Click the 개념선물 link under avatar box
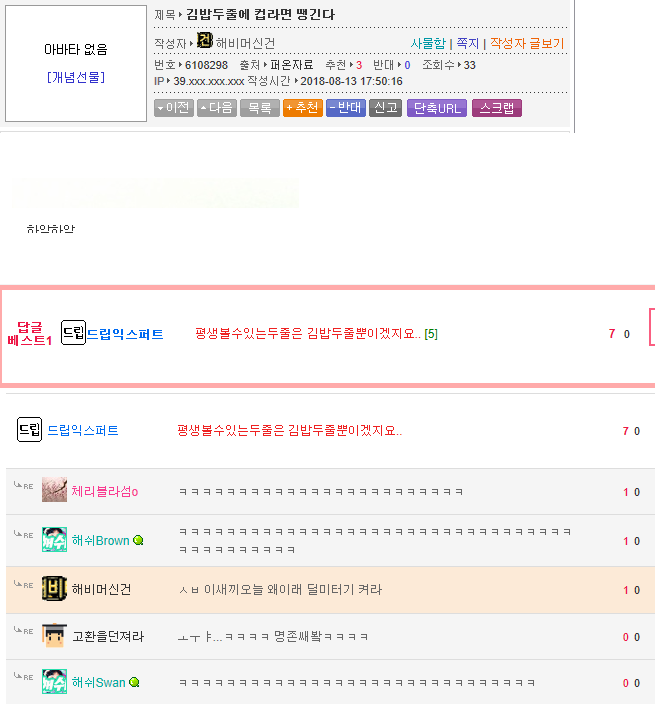 click(75, 77)
